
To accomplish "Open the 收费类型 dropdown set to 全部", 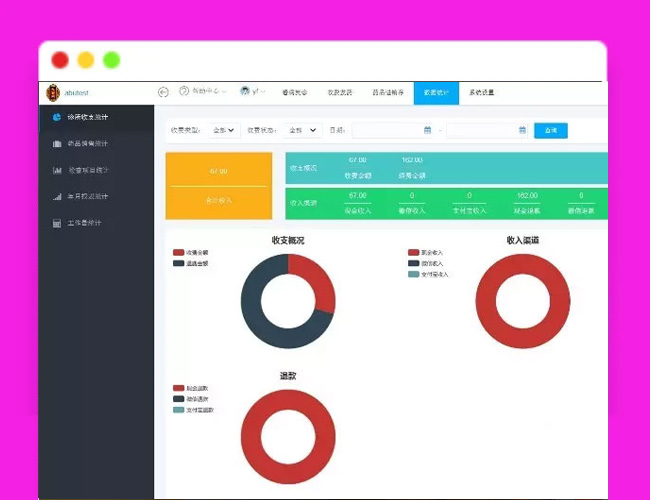I will 224,130.
